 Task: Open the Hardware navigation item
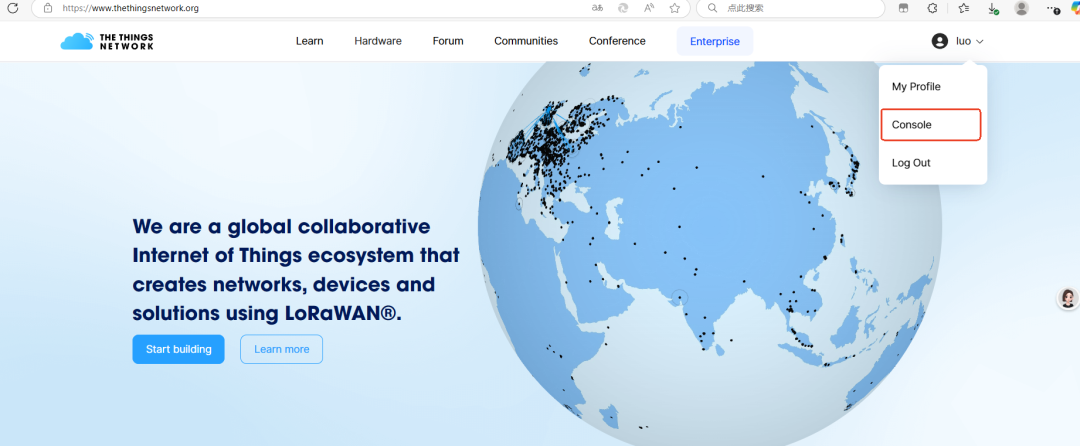point(377,41)
